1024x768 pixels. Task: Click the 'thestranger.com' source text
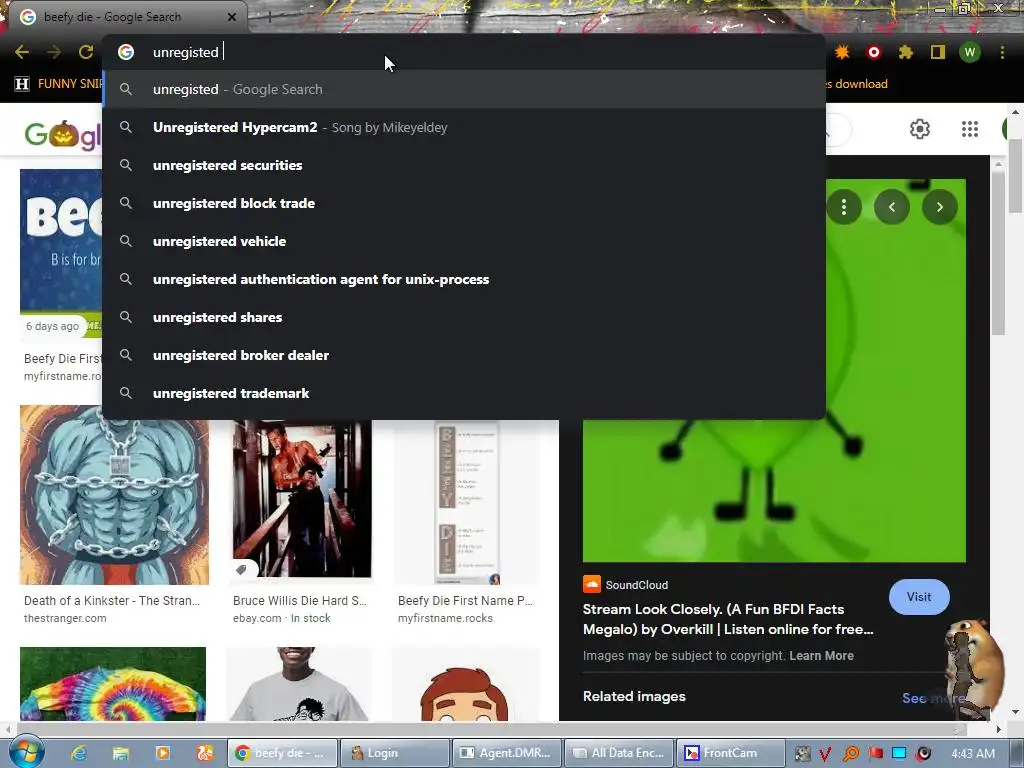(65, 618)
